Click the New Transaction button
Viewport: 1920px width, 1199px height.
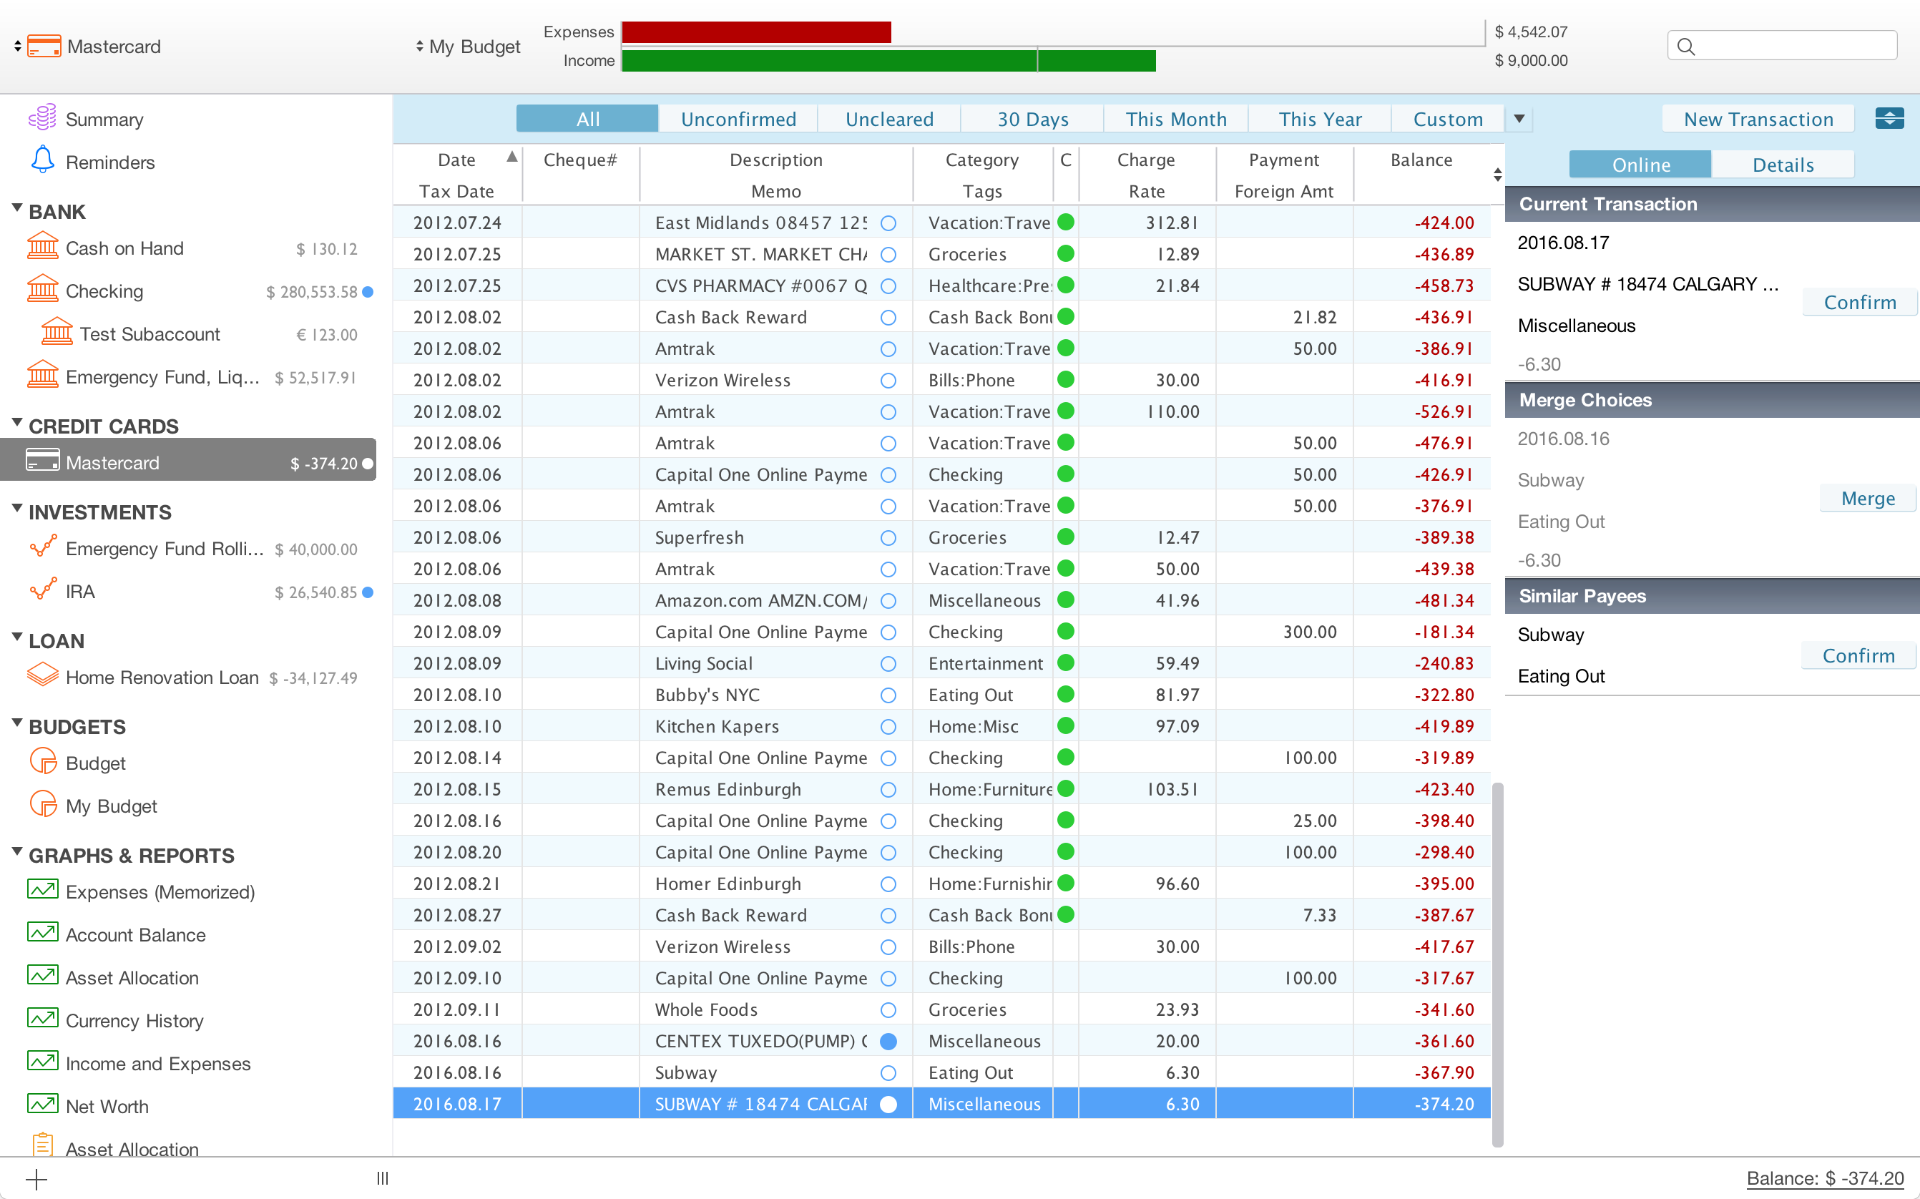point(1758,119)
